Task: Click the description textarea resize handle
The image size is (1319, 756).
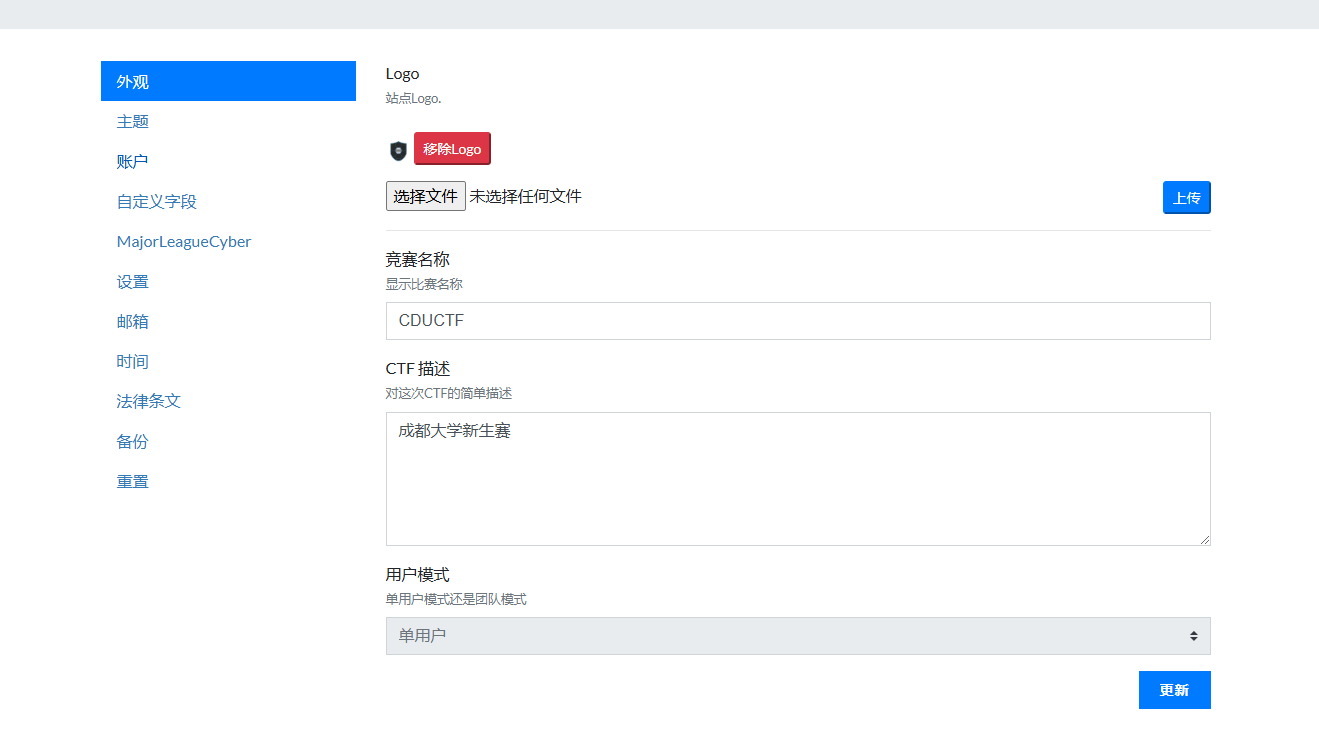Action: click(x=1204, y=539)
